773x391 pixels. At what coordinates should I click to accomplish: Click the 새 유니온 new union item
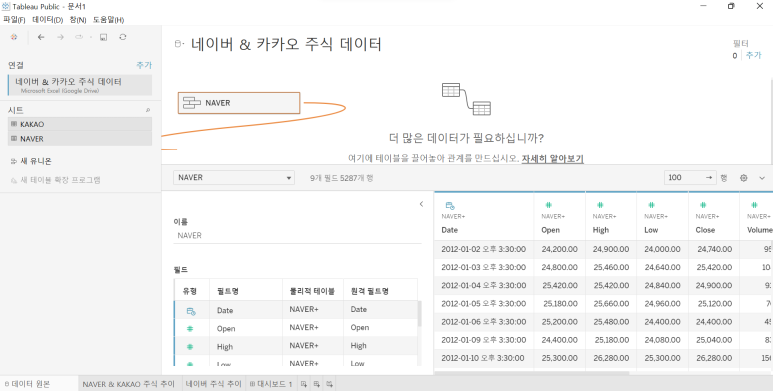[x=31, y=161]
